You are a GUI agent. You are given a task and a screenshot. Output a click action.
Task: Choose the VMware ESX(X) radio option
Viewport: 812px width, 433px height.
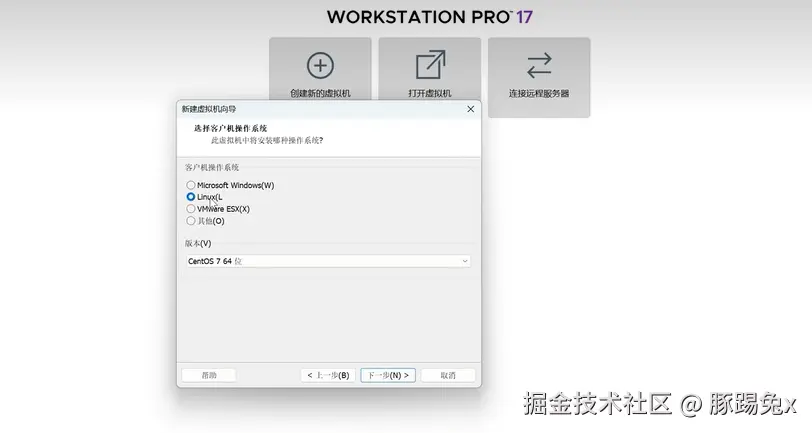coord(191,209)
